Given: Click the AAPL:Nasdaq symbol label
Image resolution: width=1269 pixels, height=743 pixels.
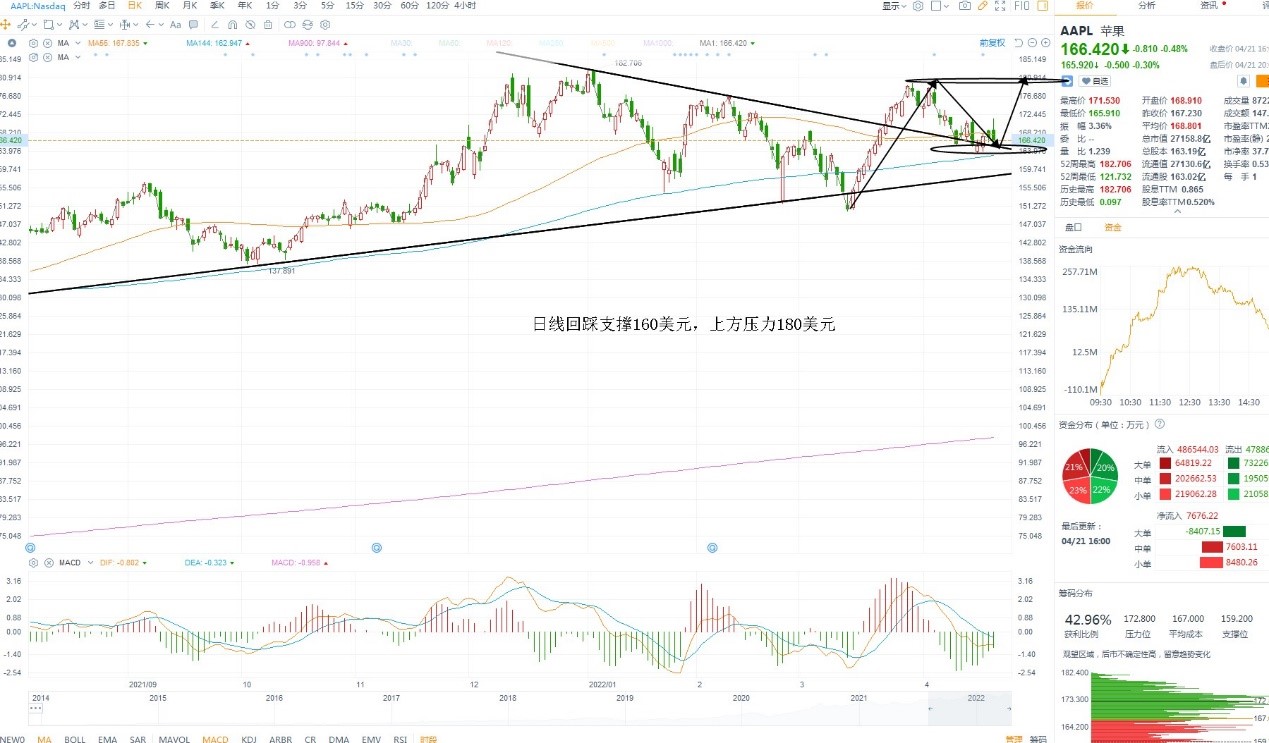Looking at the screenshot, I should (38, 6).
